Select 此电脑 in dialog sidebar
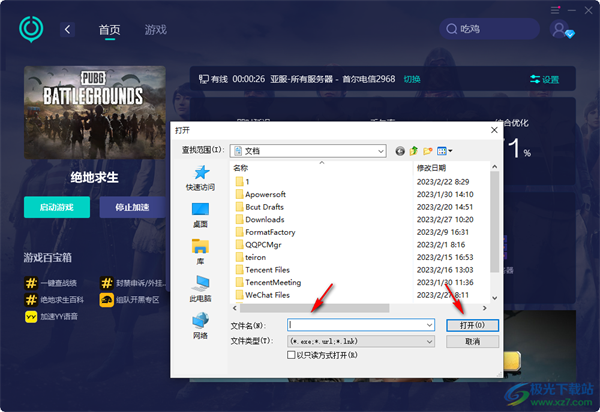This screenshot has height=412, width=600. coord(200,289)
